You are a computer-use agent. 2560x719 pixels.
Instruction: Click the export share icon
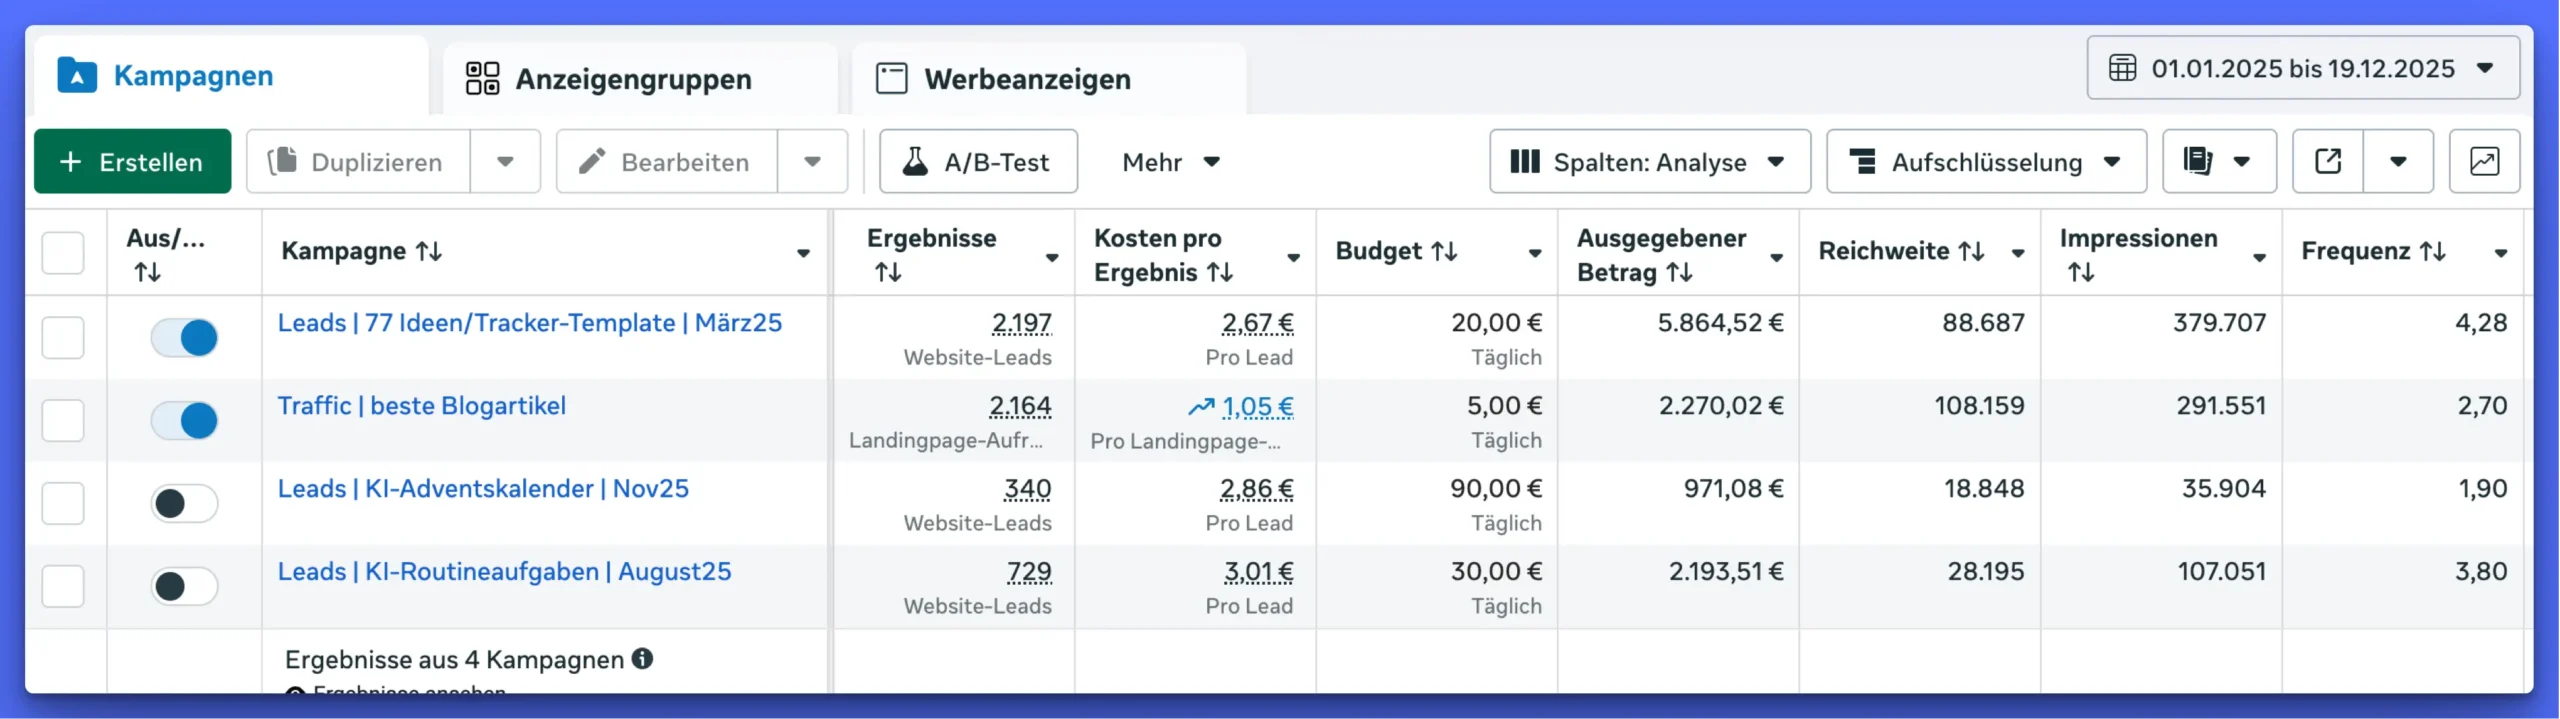(2328, 161)
